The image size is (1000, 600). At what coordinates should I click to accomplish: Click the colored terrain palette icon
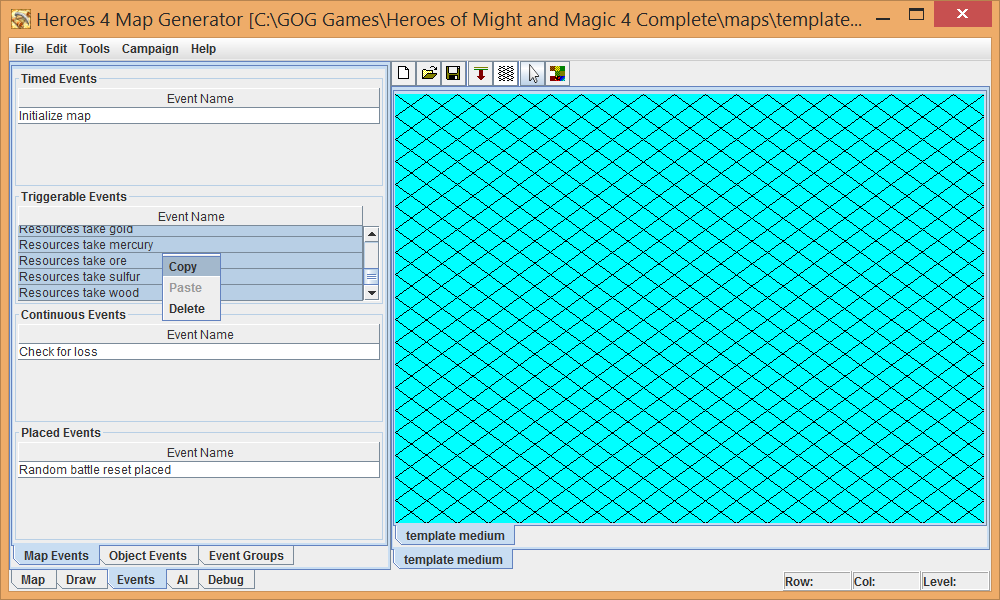tap(557, 73)
